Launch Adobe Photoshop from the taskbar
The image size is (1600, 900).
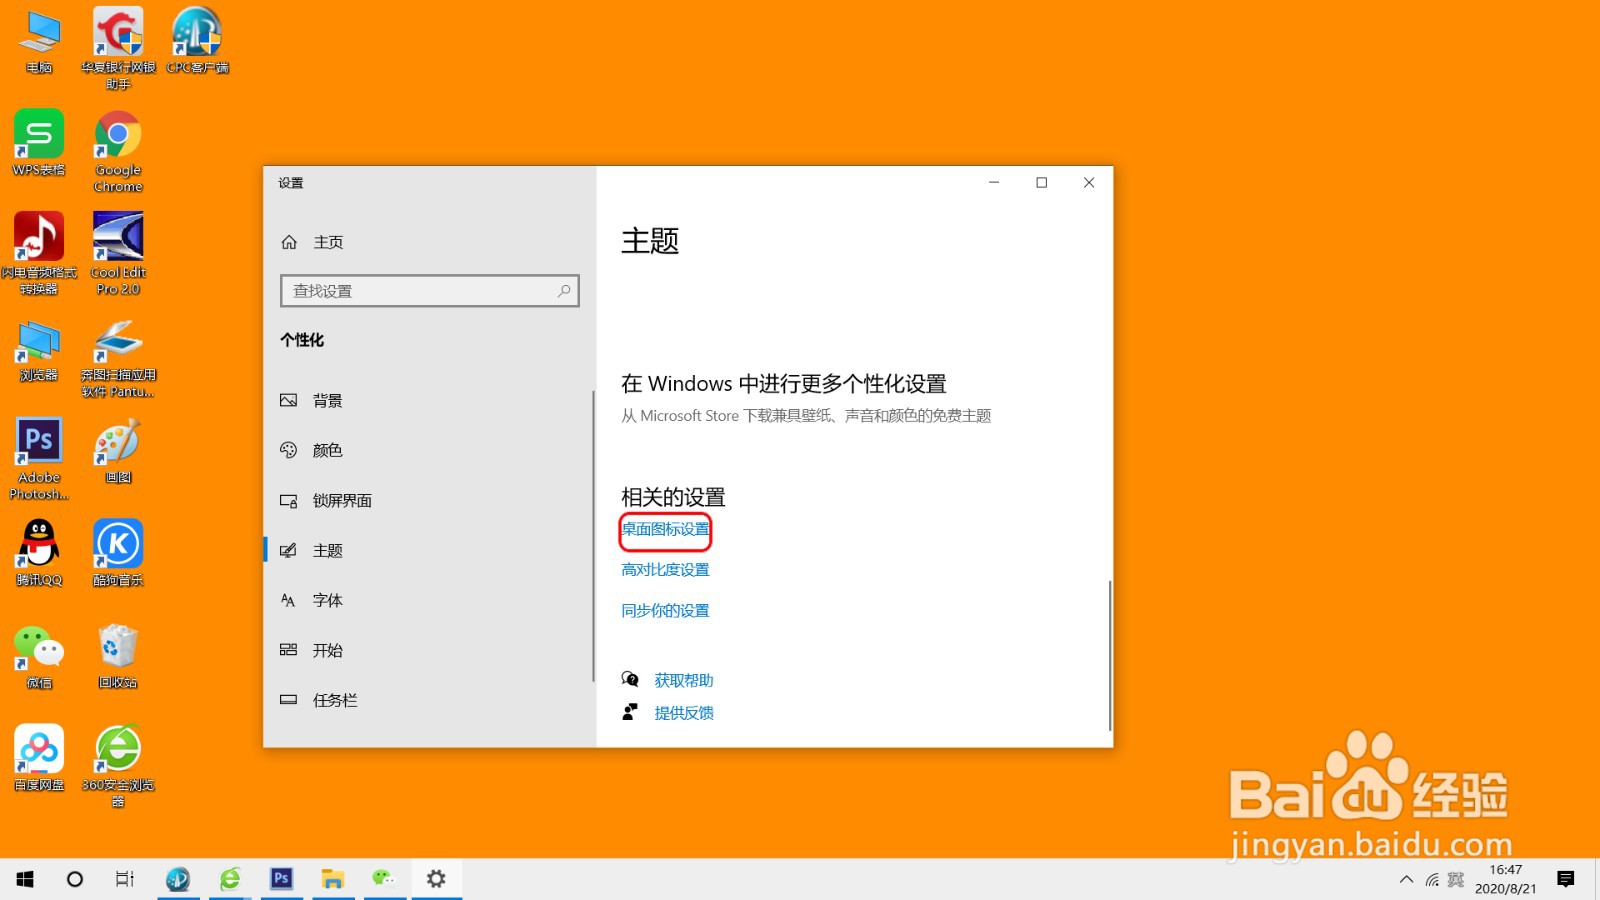[x=282, y=879]
